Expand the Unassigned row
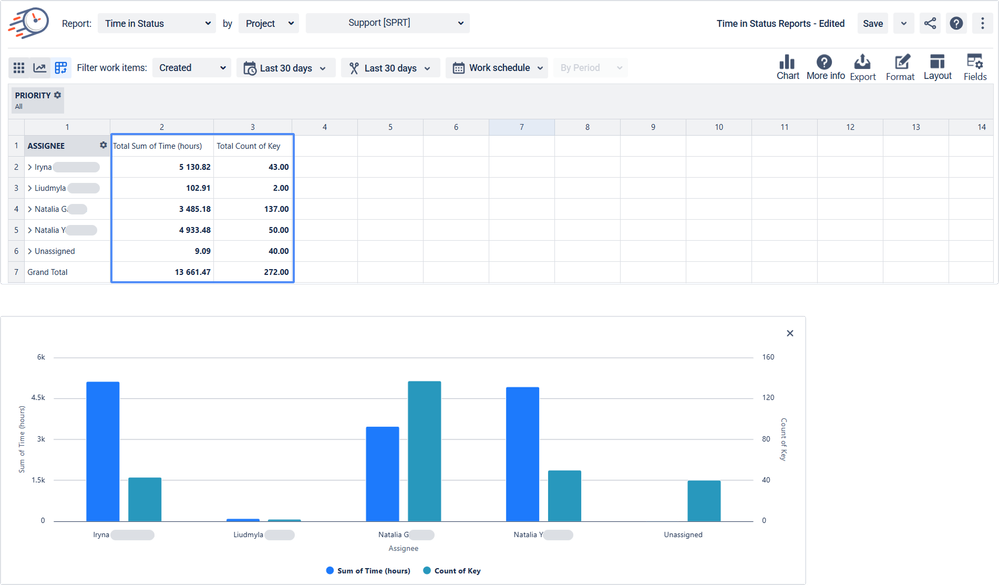Screen dimensions: 999x585 pyautogui.click(x=30, y=251)
